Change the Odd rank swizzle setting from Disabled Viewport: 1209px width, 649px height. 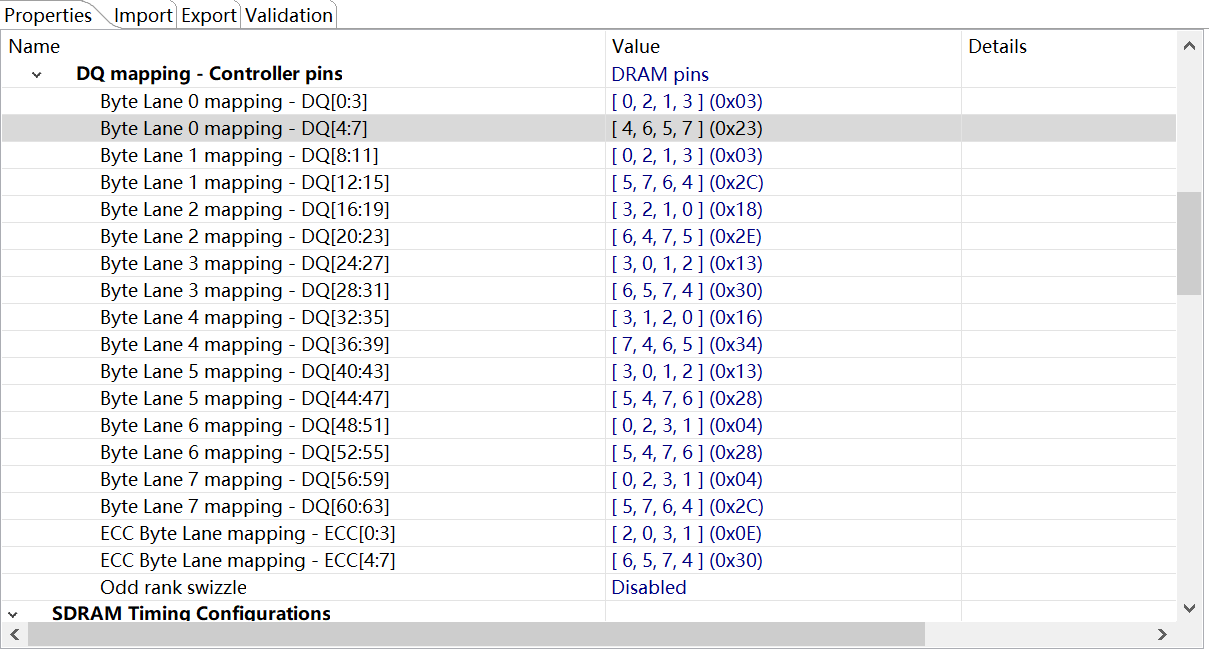click(648, 587)
